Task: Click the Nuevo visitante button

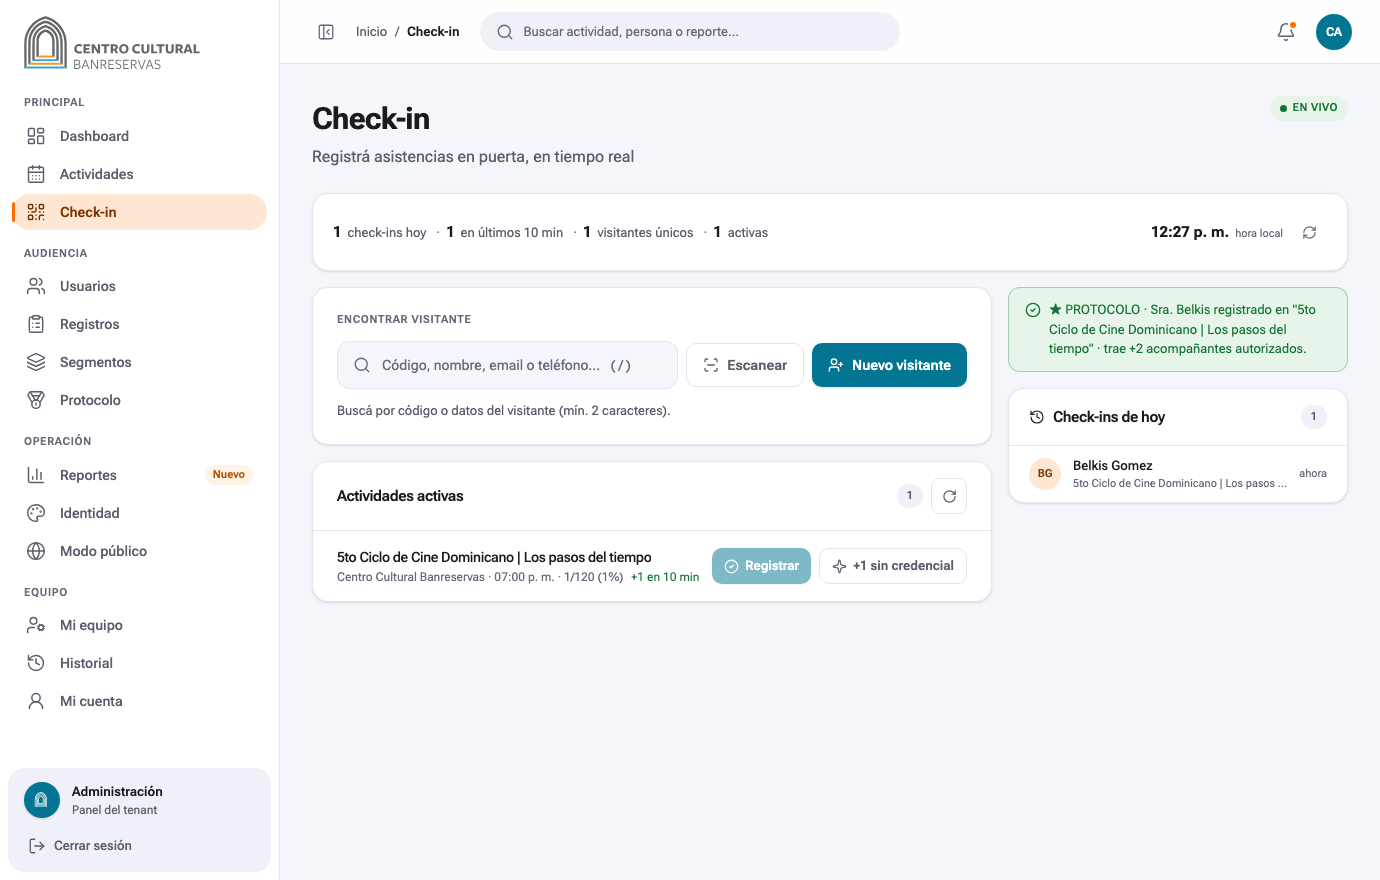Action: [889, 365]
